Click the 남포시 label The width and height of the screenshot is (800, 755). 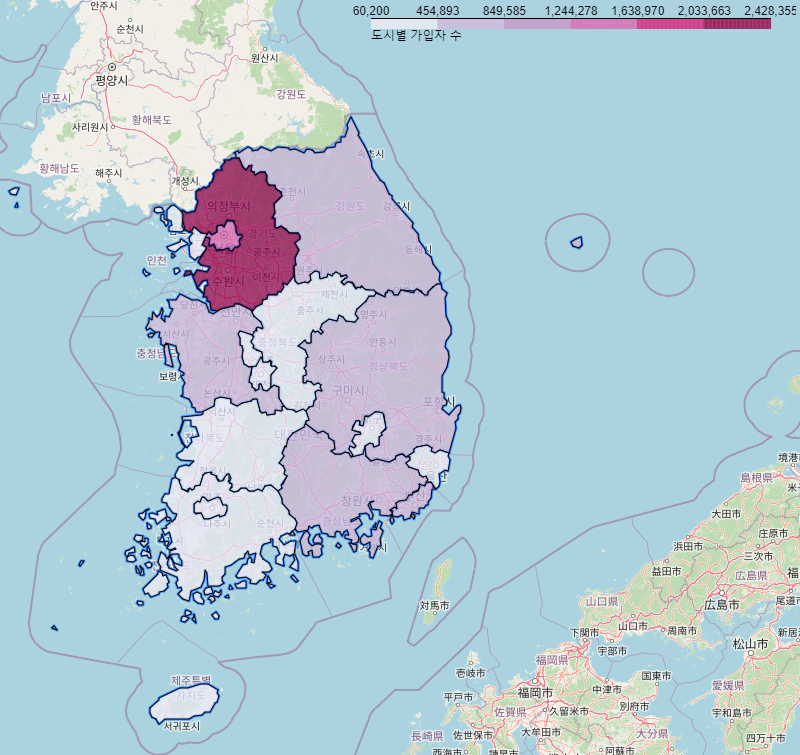[x=56, y=97]
